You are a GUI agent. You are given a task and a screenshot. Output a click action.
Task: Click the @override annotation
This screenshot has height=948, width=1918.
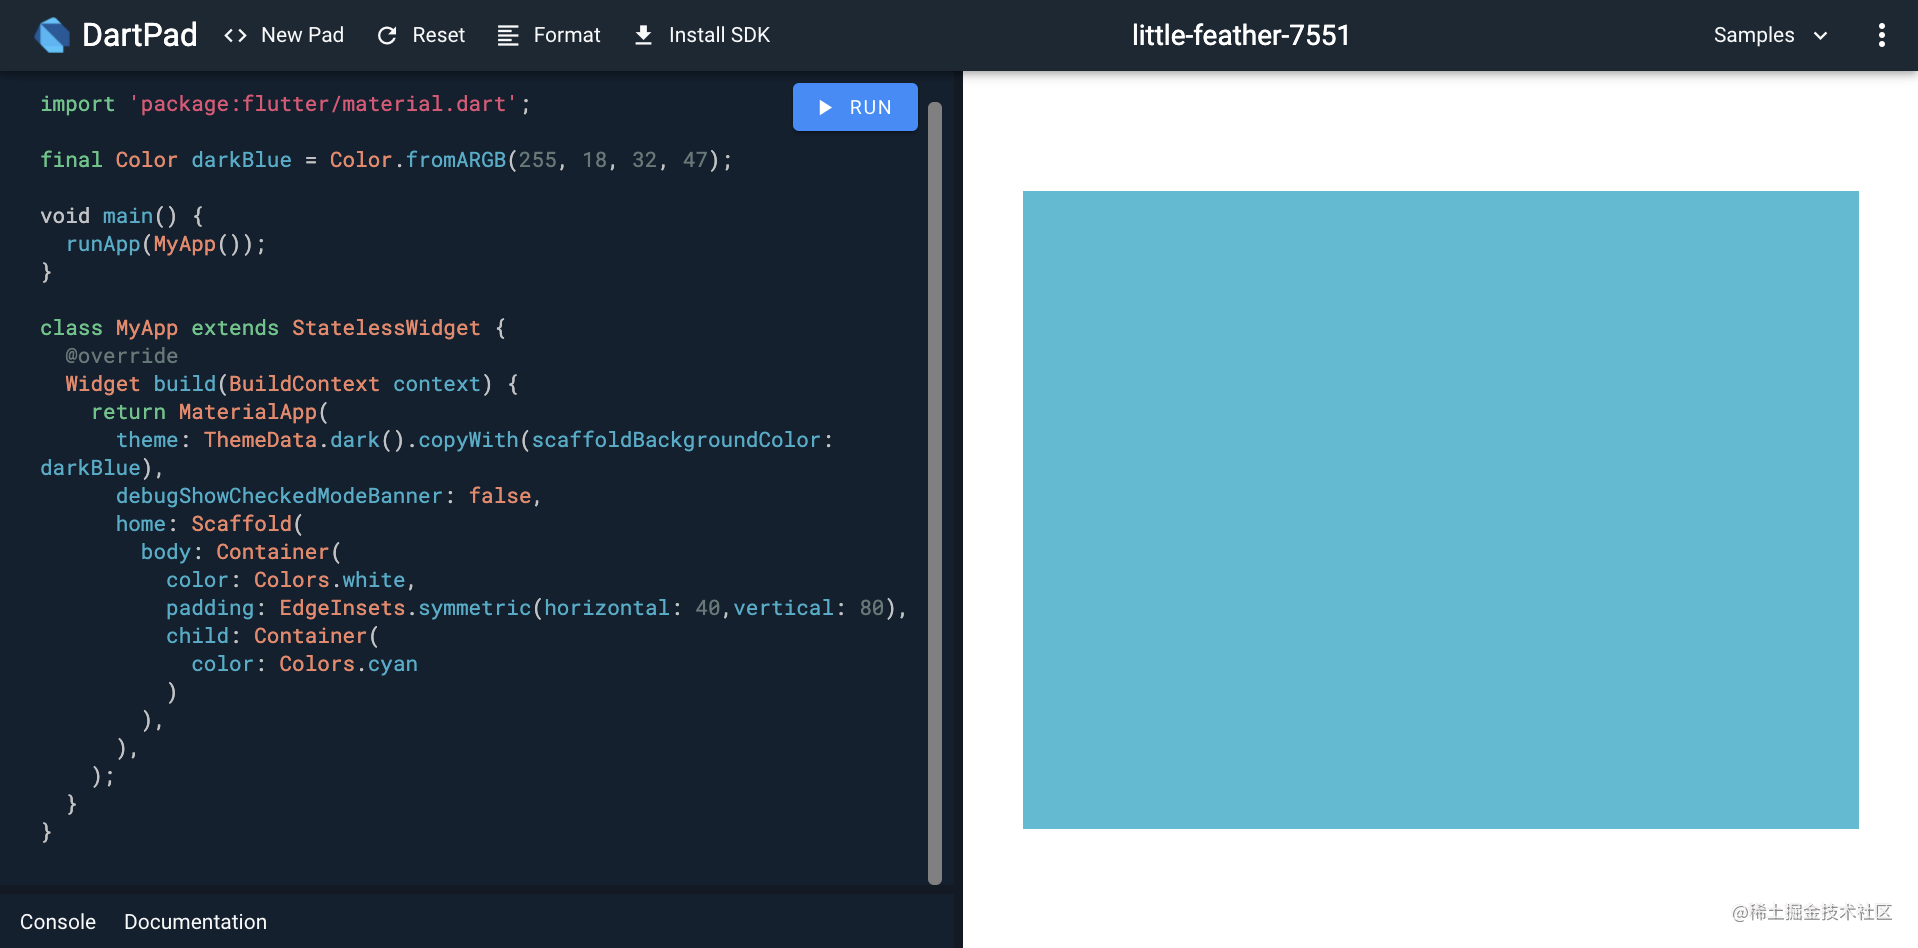pos(122,356)
